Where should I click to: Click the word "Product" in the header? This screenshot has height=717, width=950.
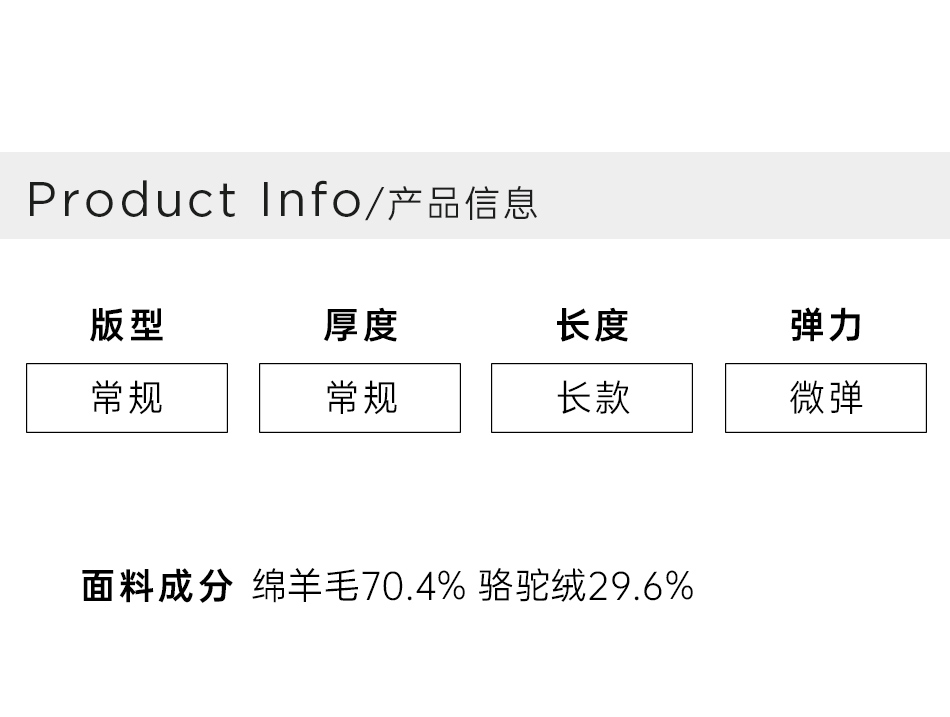coord(132,199)
